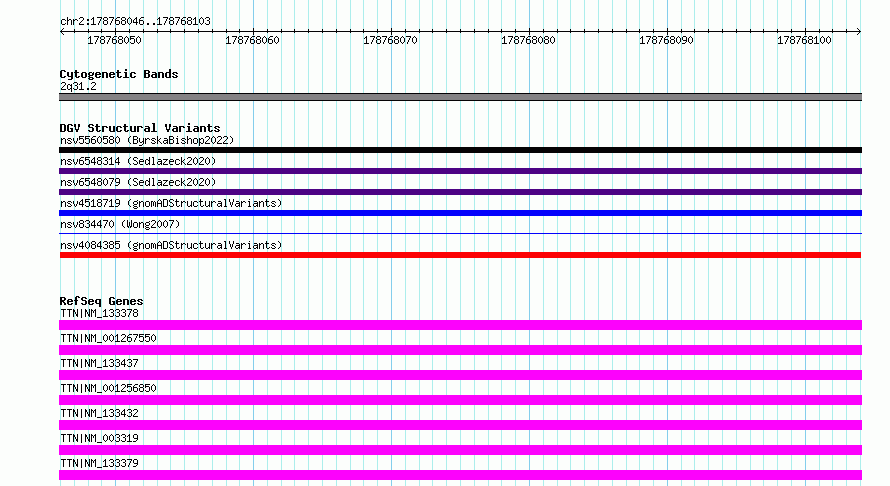Select the magenta TTN|NM_001267550 gene bar
Viewport: 890px width, 486px height.
460,350
